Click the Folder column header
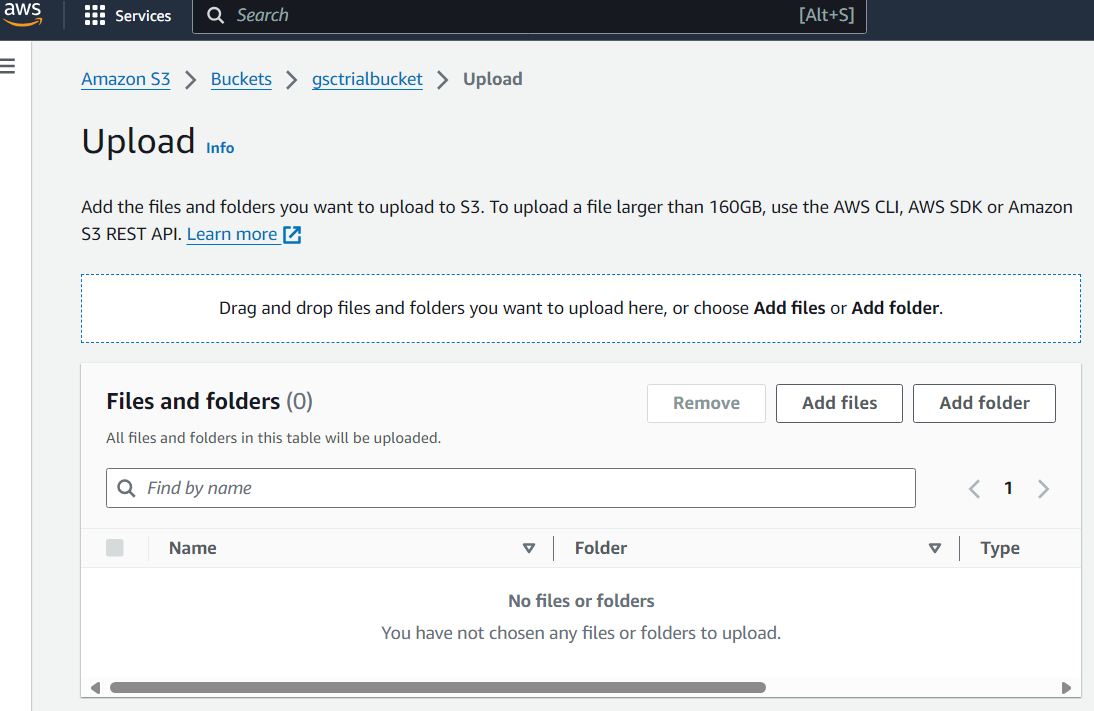The width and height of the screenshot is (1094, 711). (x=601, y=548)
